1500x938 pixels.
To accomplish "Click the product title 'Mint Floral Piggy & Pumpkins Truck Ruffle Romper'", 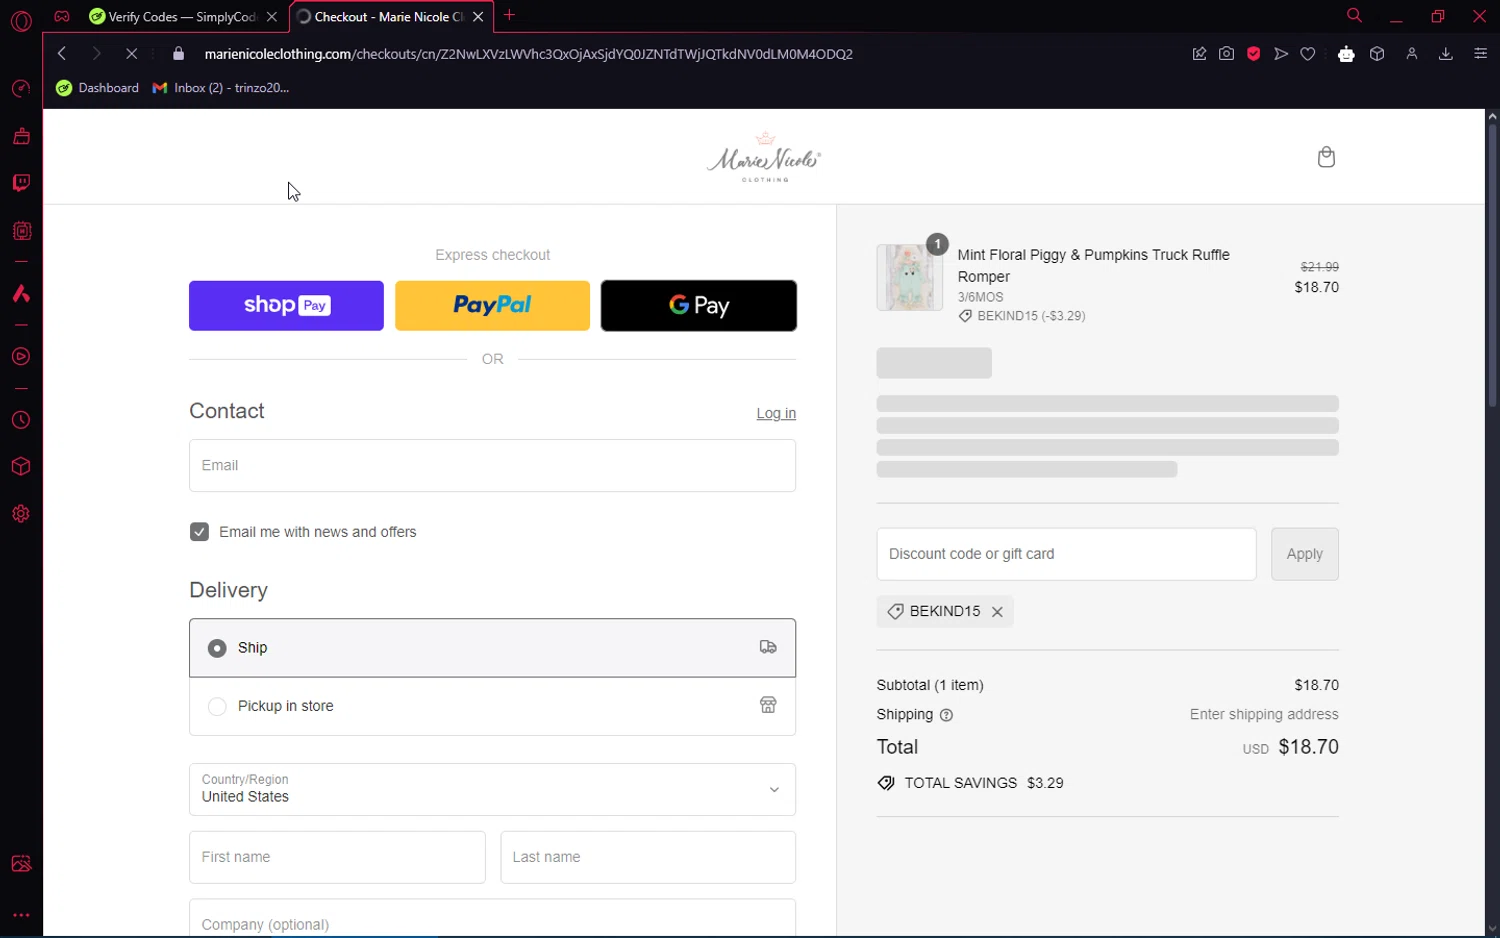I will tap(1094, 266).
